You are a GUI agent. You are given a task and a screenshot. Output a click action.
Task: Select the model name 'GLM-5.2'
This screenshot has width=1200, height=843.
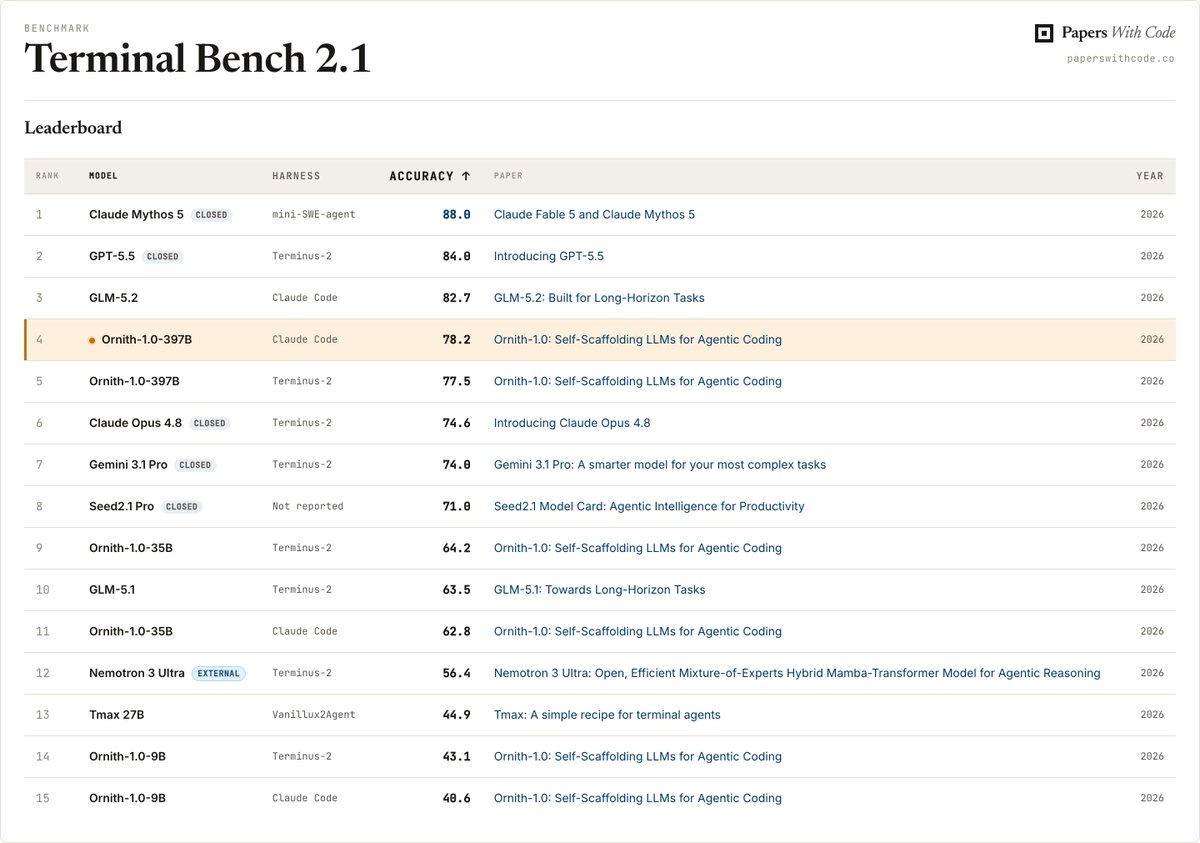pos(112,298)
